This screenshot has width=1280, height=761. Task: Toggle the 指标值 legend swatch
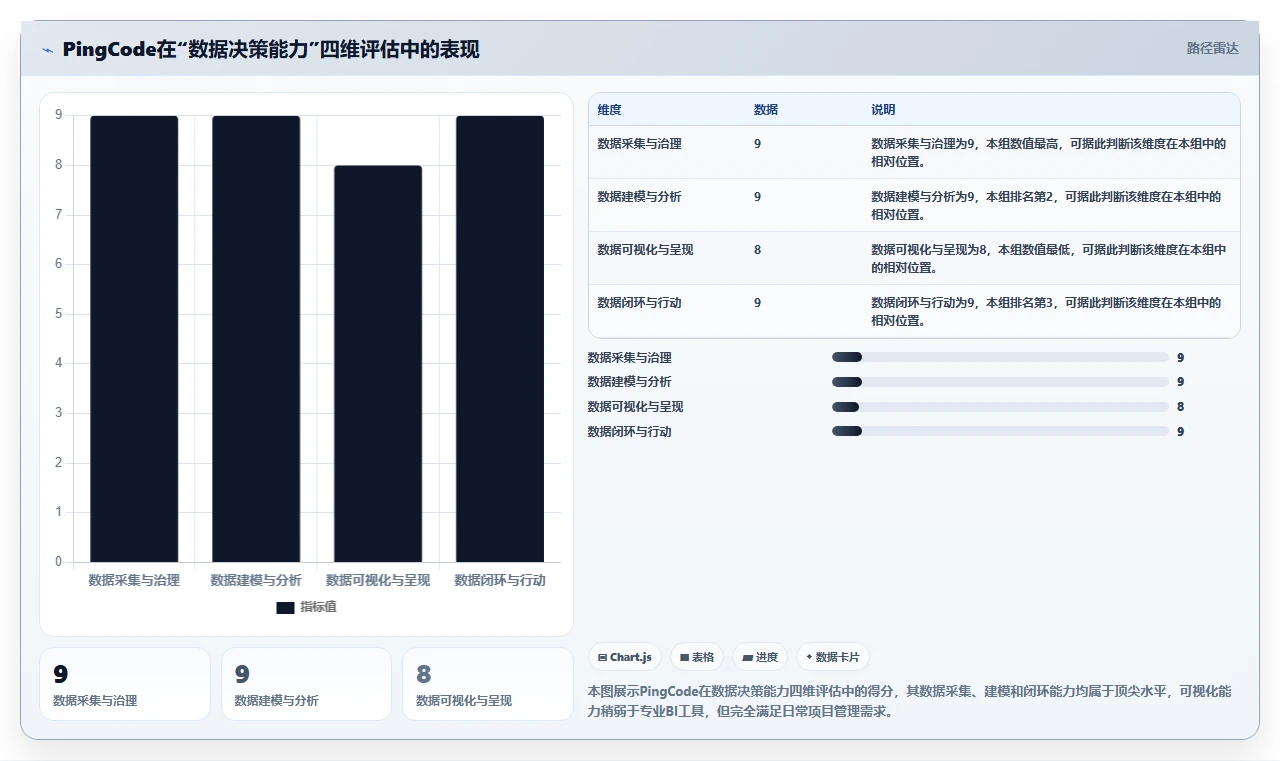(285, 607)
